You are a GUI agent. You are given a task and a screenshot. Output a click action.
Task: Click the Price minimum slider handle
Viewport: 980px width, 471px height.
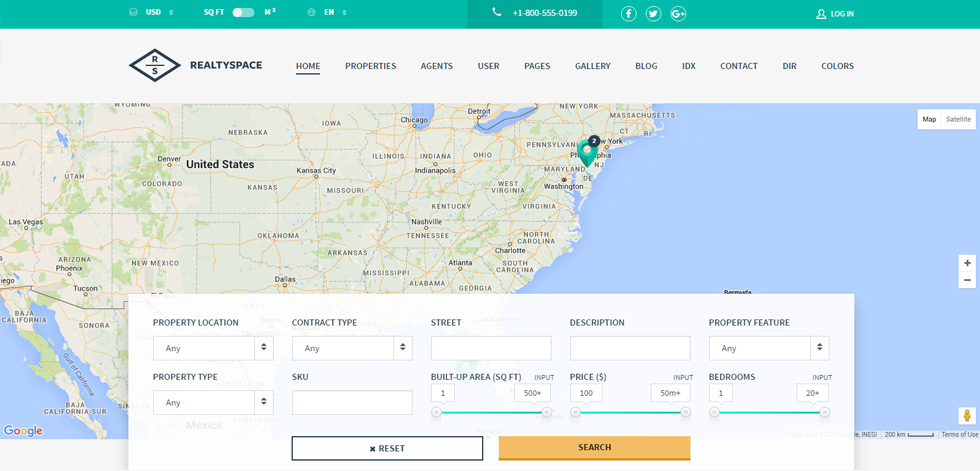pyautogui.click(x=575, y=412)
